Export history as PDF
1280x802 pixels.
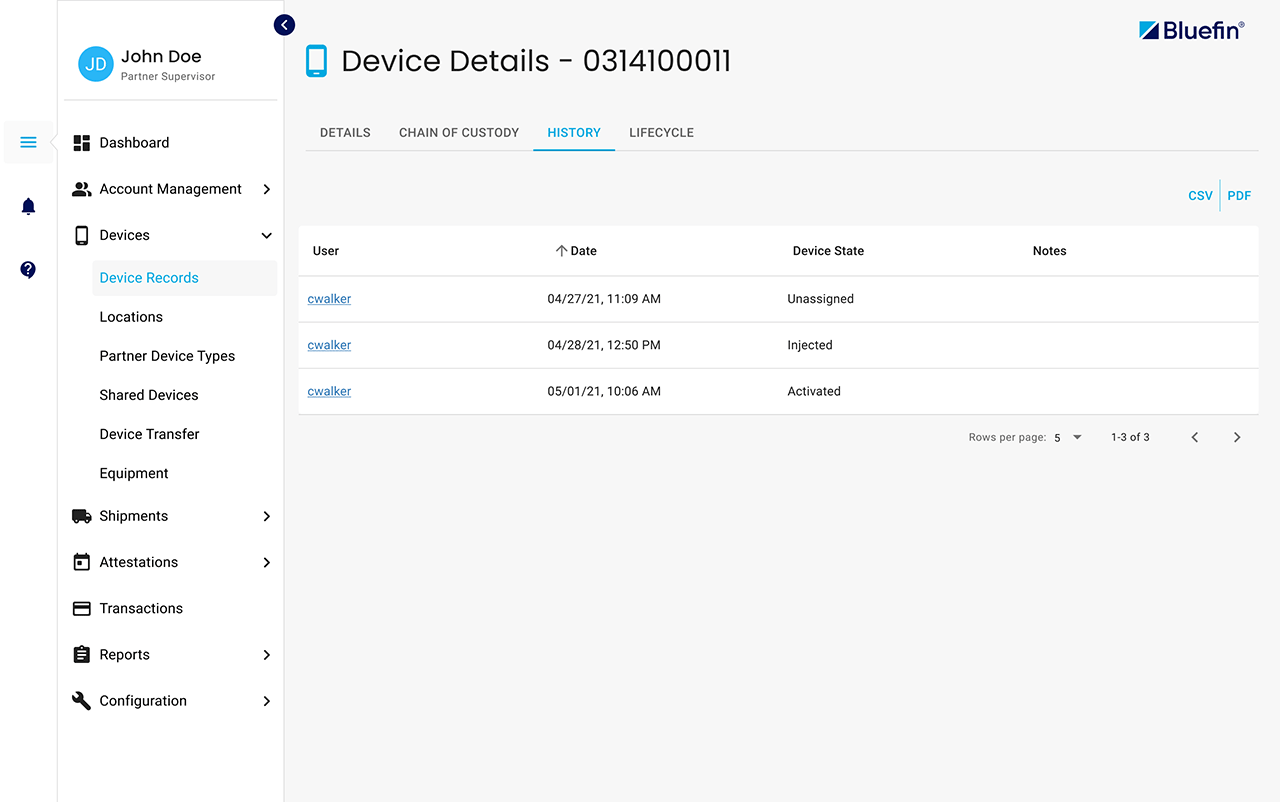(1239, 196)
